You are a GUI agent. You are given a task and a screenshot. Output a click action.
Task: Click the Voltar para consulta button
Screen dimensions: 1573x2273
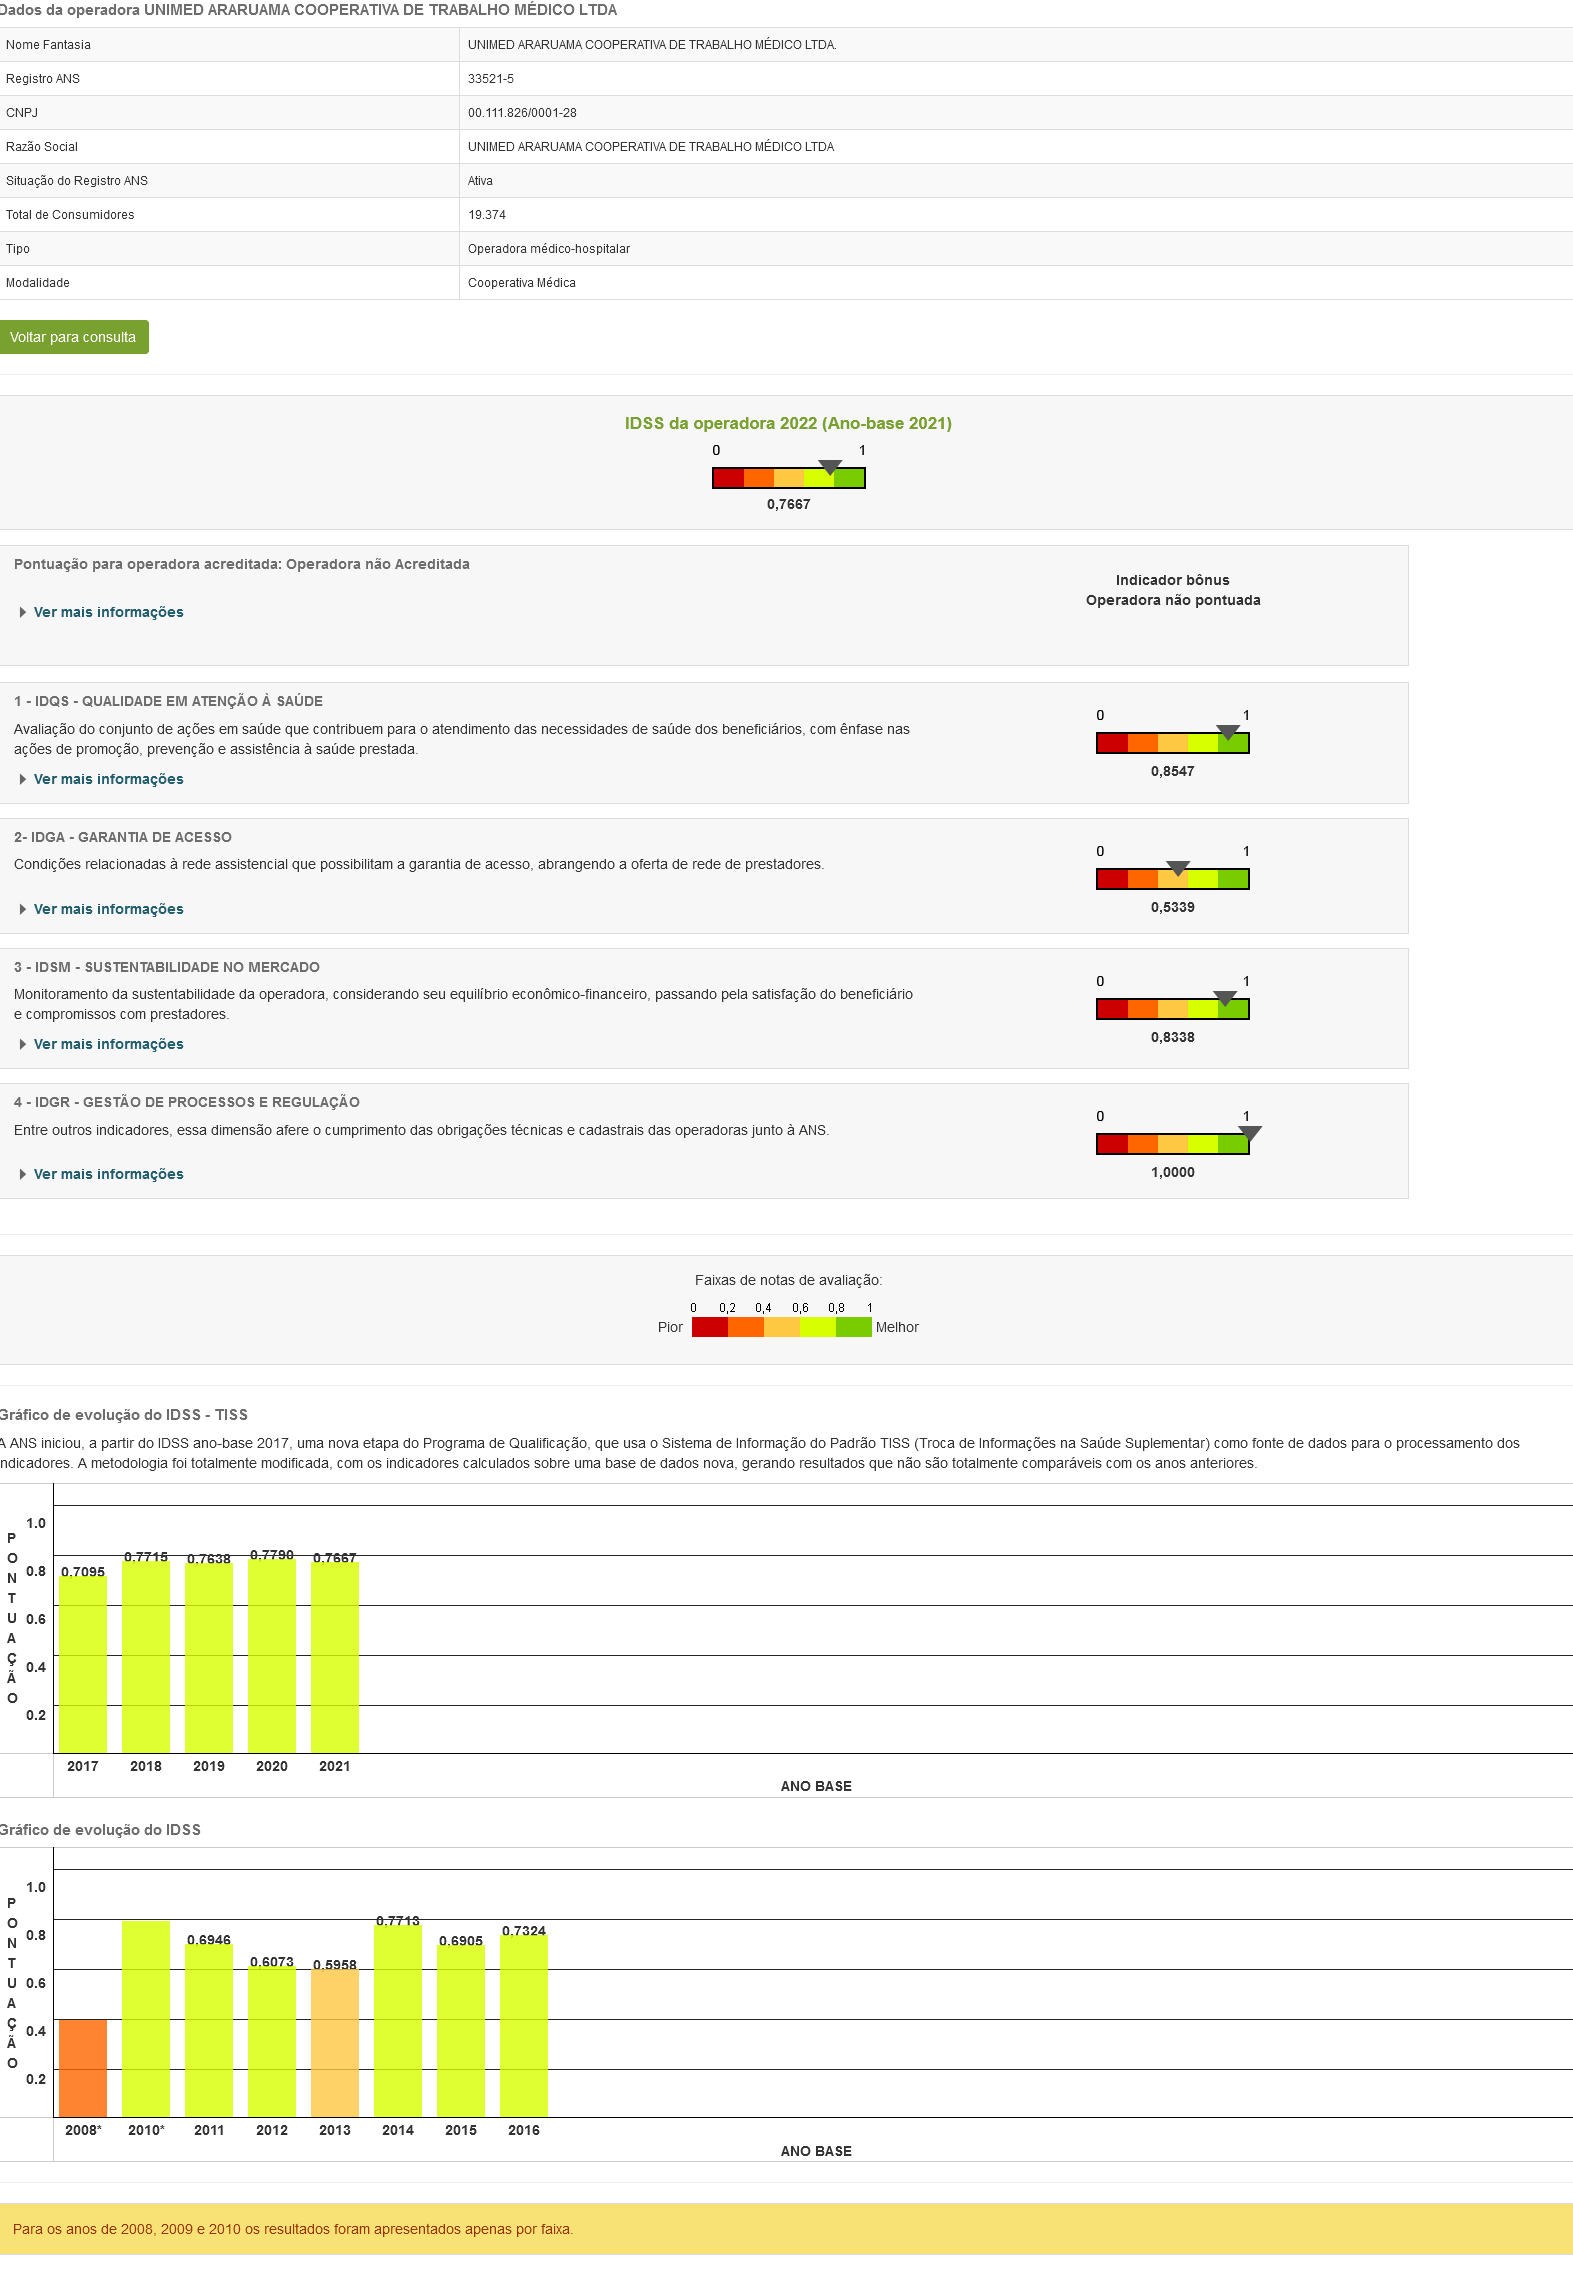pyautogui.click(x=74, y=337)
